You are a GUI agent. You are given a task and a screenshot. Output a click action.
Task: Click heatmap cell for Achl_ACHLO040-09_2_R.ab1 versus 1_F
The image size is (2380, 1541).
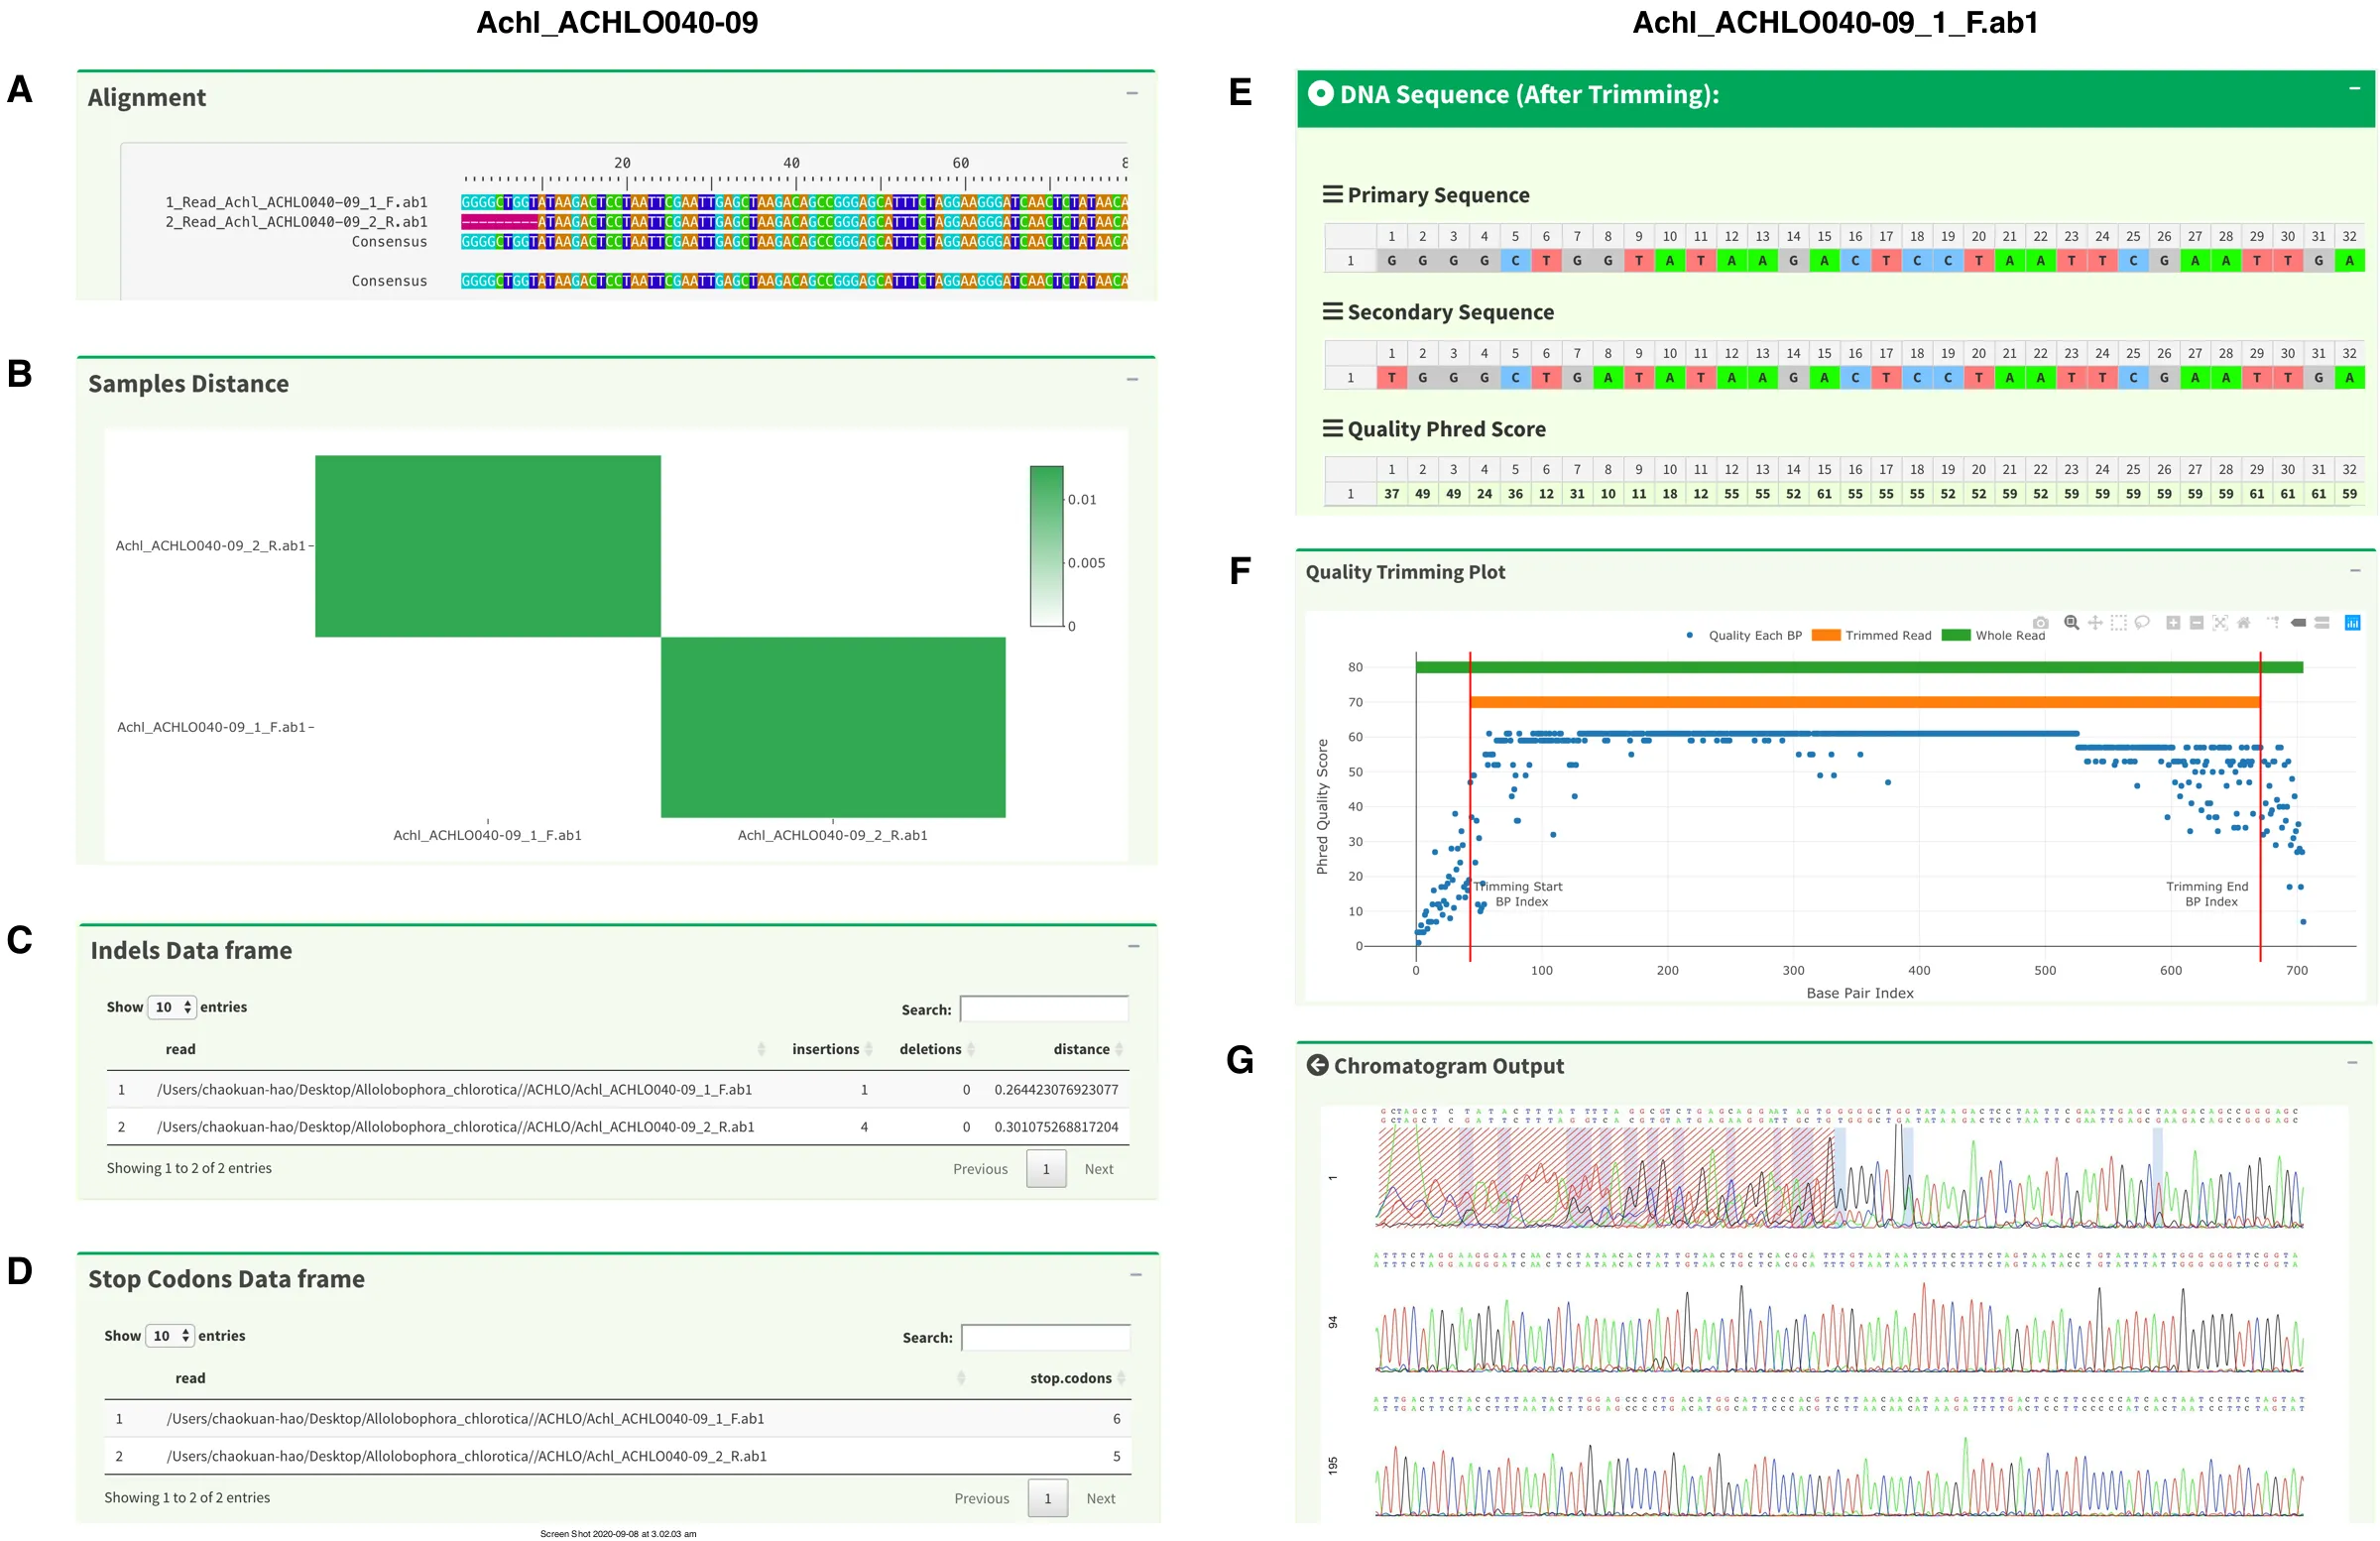(x=488, y=546)
